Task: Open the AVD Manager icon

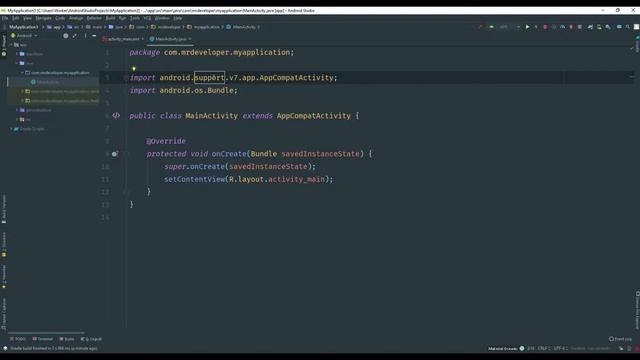Action: click(599, 27)
